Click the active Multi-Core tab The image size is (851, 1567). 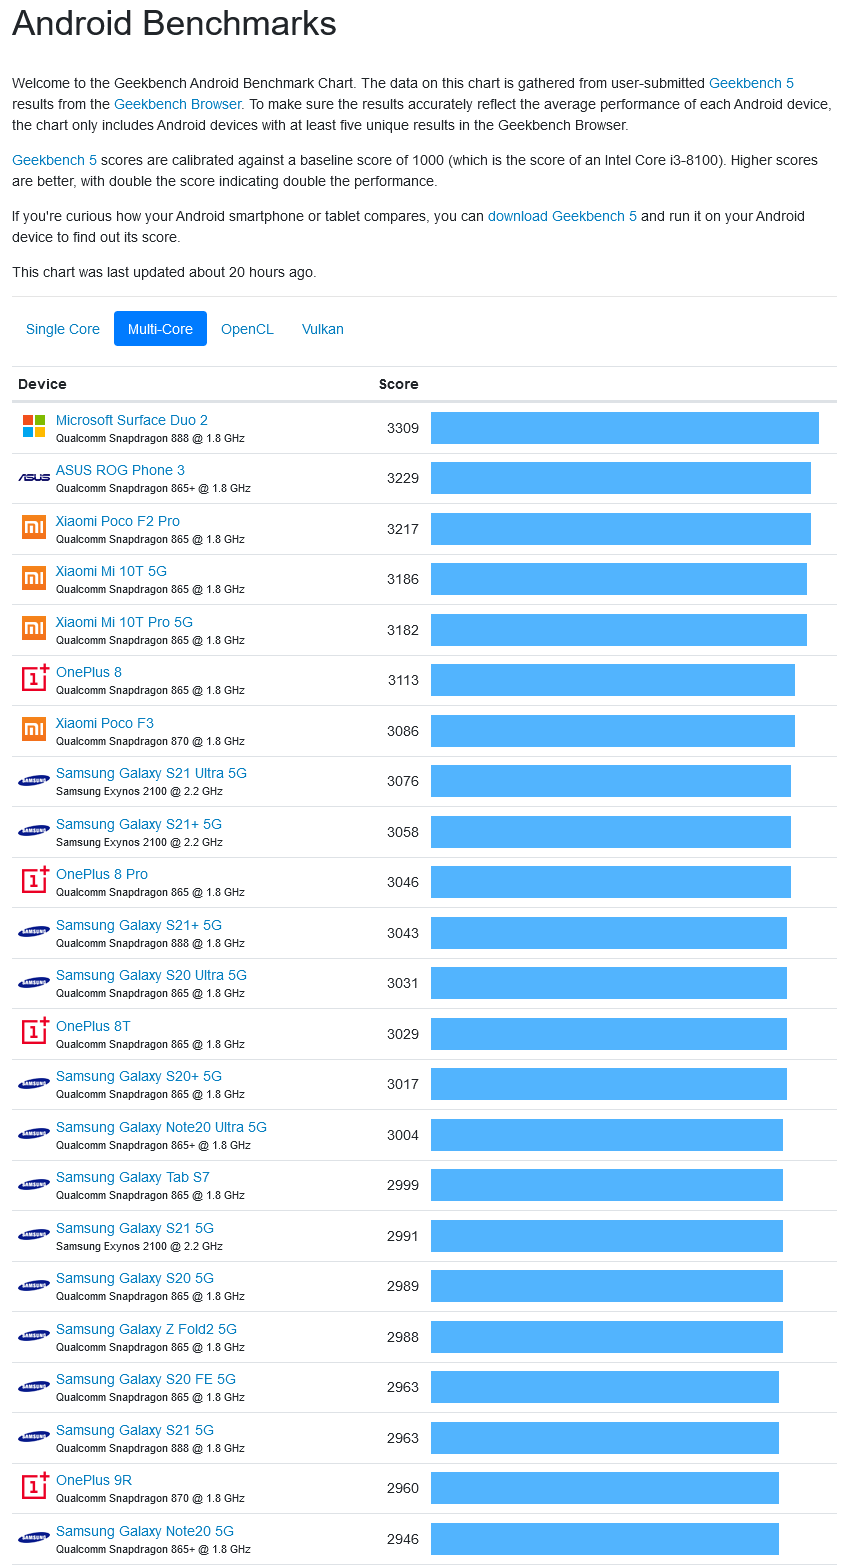coord(160,329)
